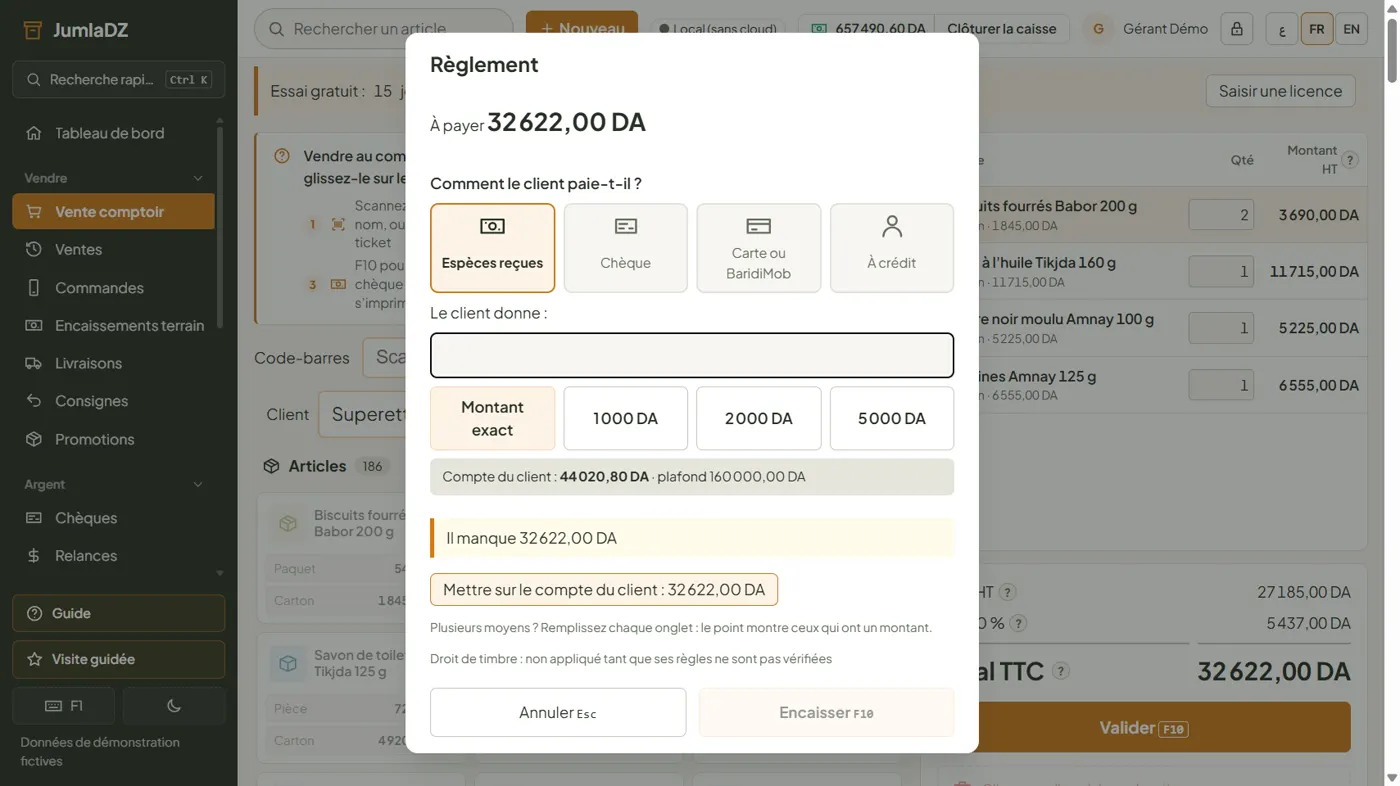This screenshot has height=786, width=1400.
Task: Click the Annuler button
Action: [x=558, y=713]
